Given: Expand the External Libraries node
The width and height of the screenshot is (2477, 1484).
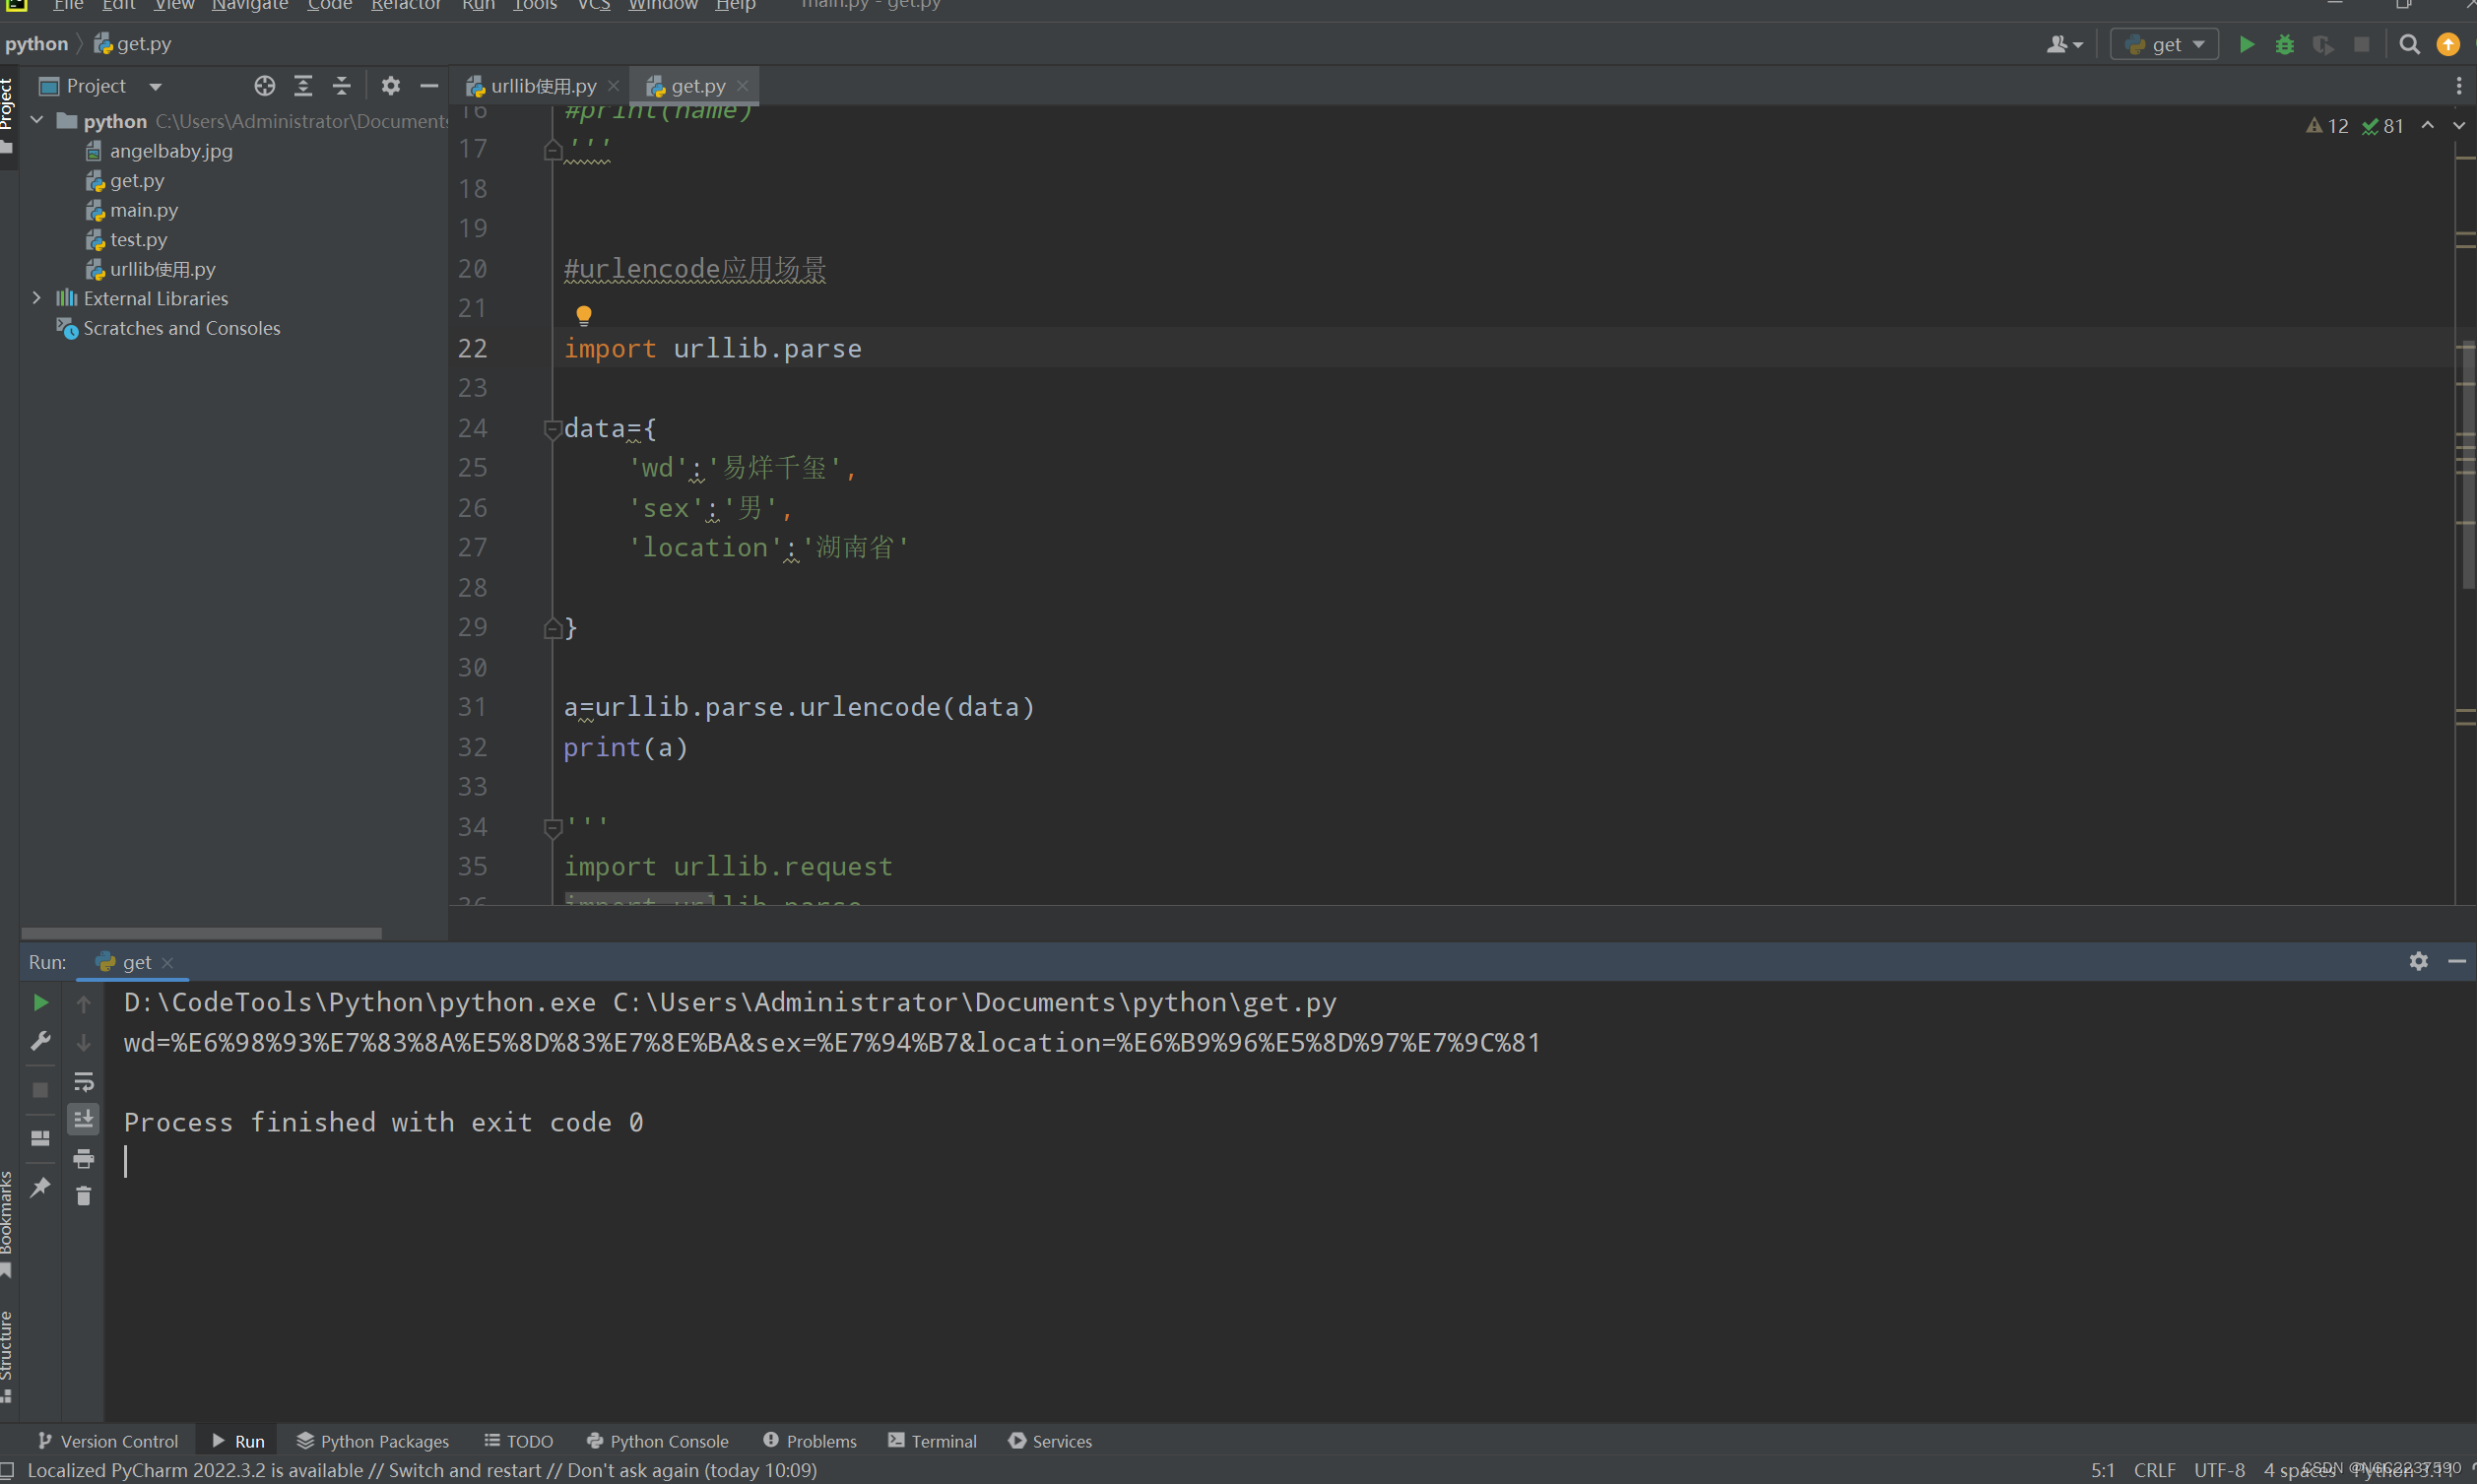Looking at the screenshot, I should click(37, 298).
